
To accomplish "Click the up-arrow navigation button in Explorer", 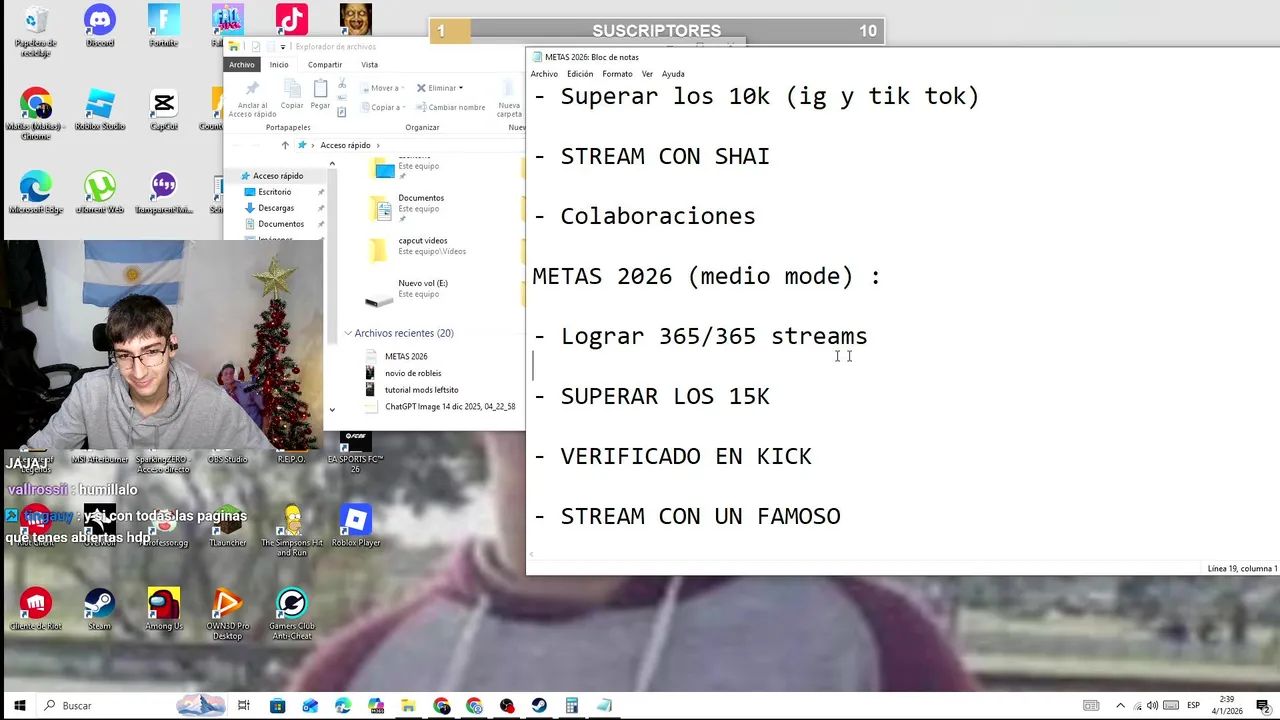I will (x=285, y=145).
